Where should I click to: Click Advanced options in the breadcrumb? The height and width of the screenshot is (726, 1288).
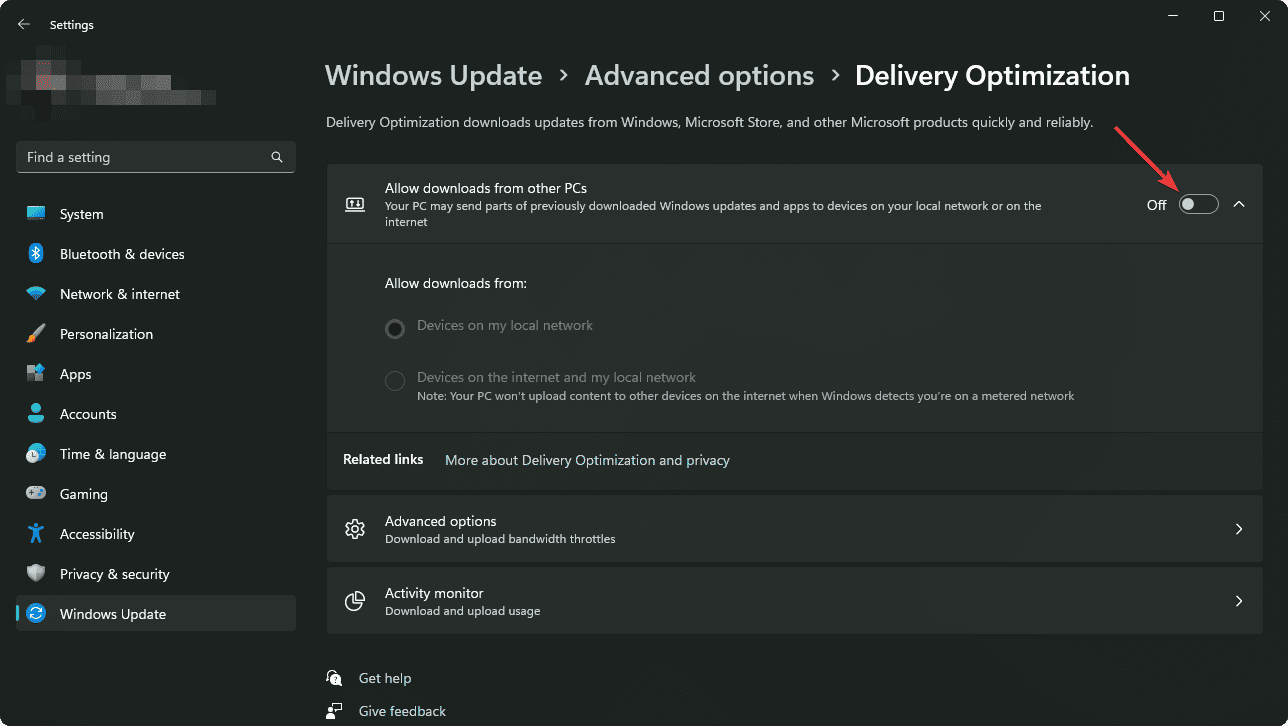(699, 75)
